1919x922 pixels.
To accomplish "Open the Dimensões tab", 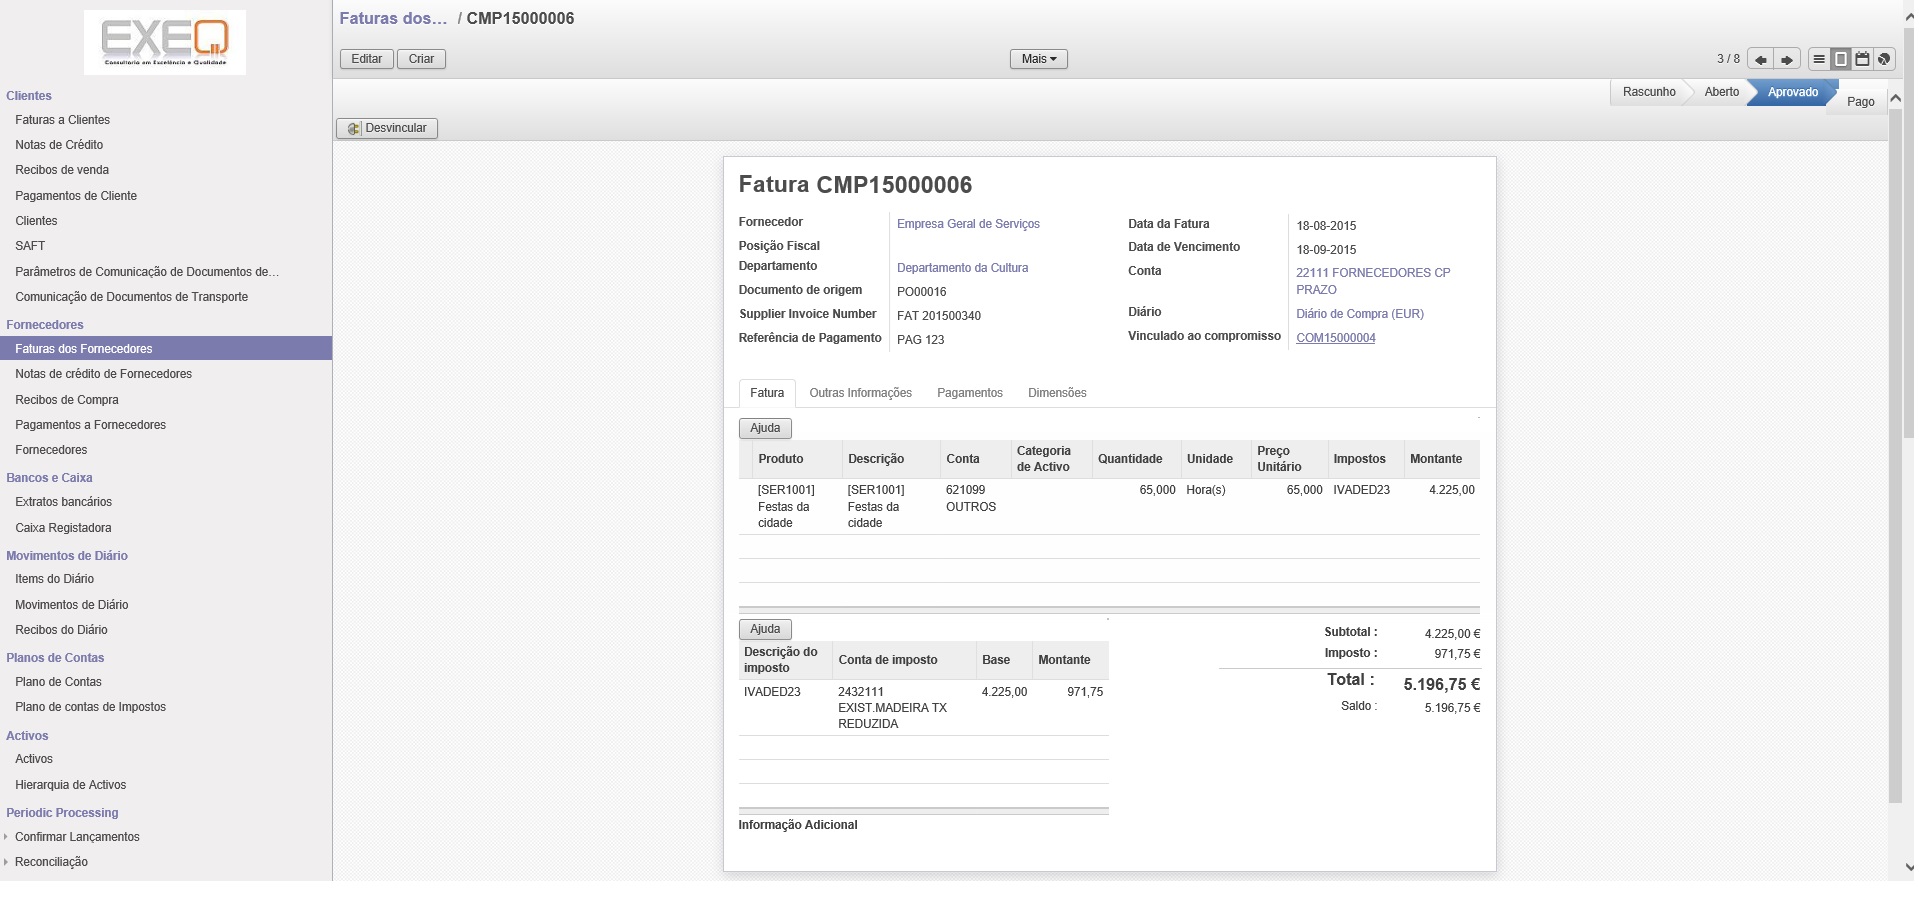I will [x=1057, y=393].
